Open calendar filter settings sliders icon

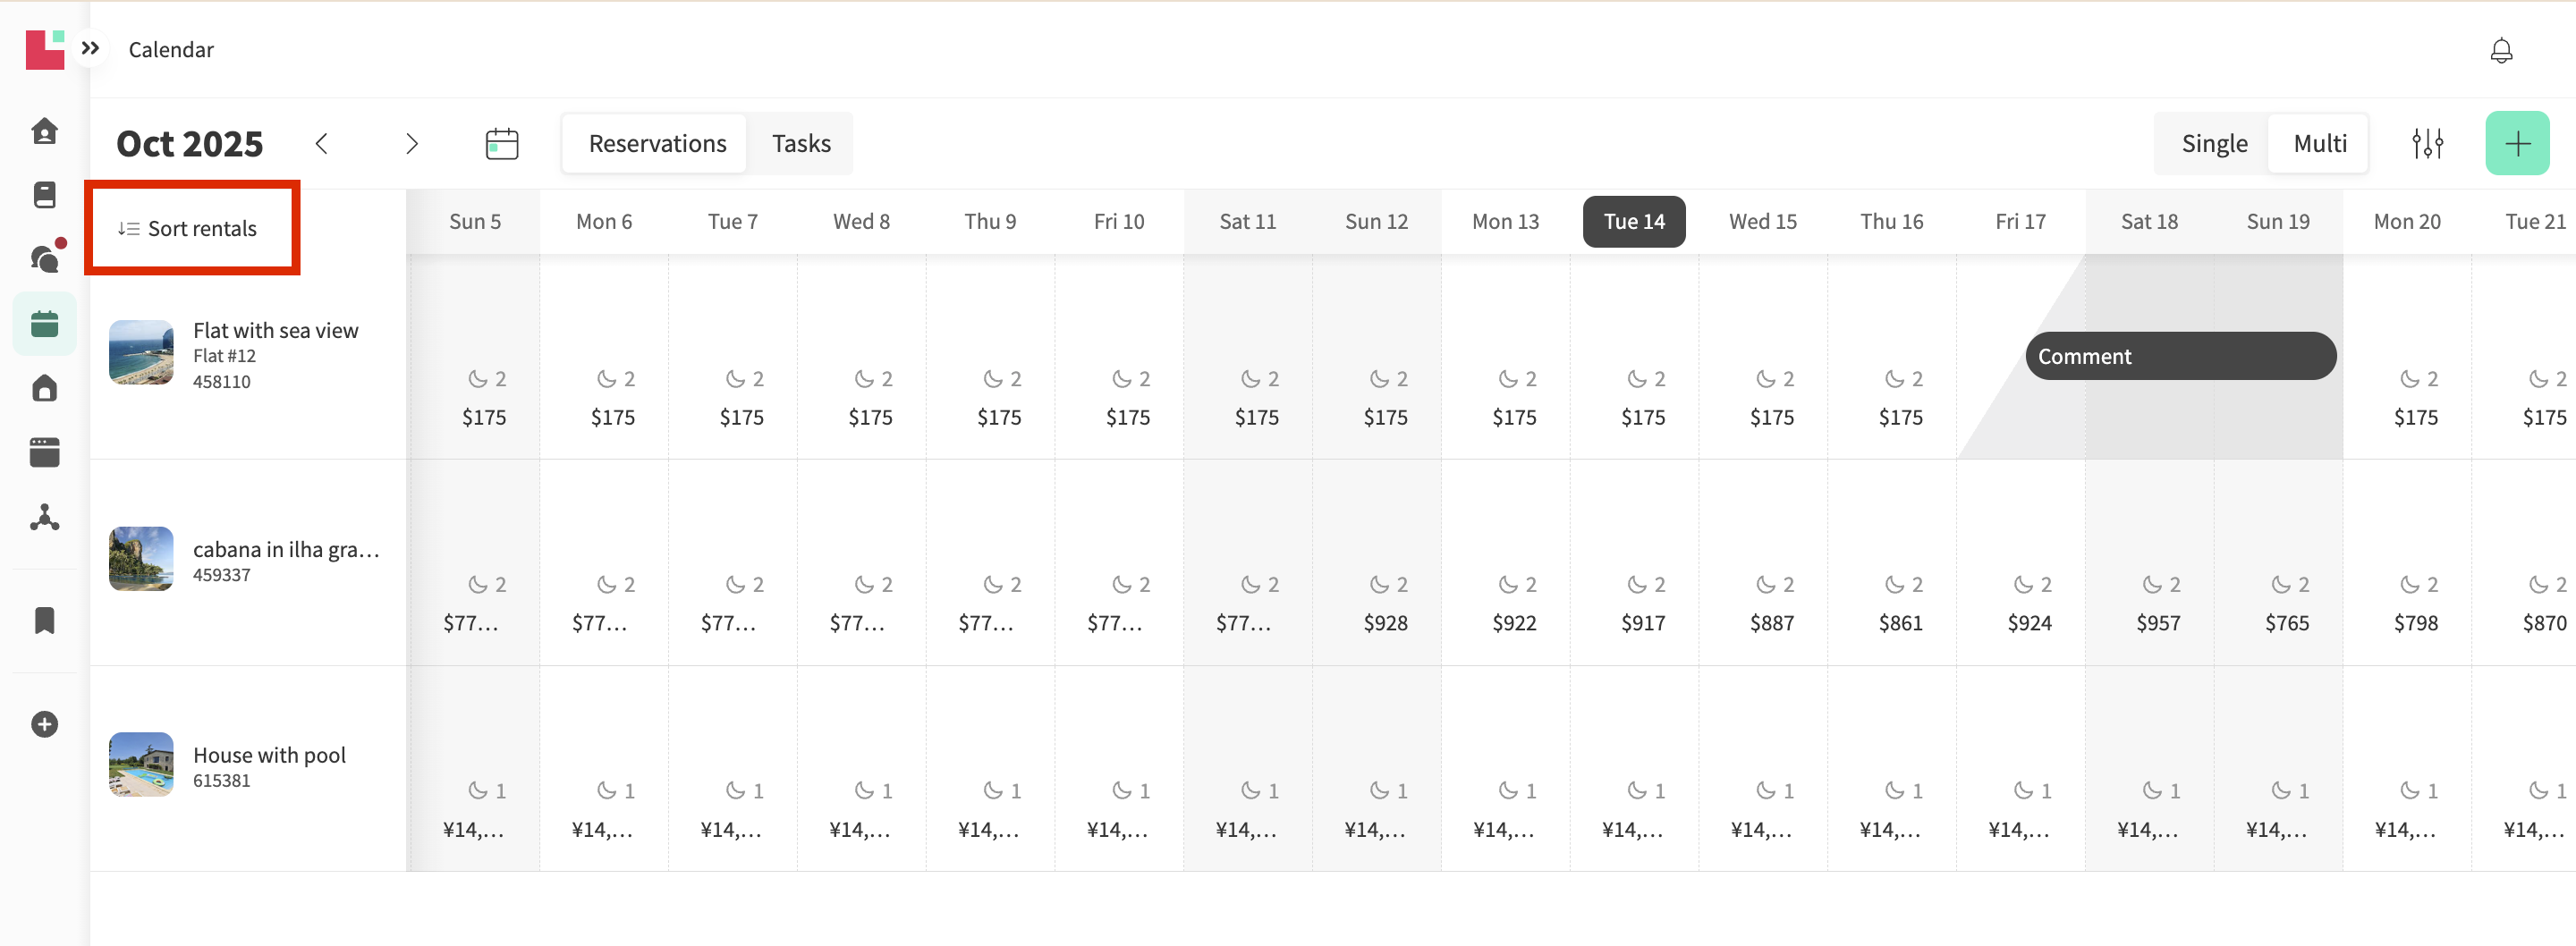pos(2427,144)
